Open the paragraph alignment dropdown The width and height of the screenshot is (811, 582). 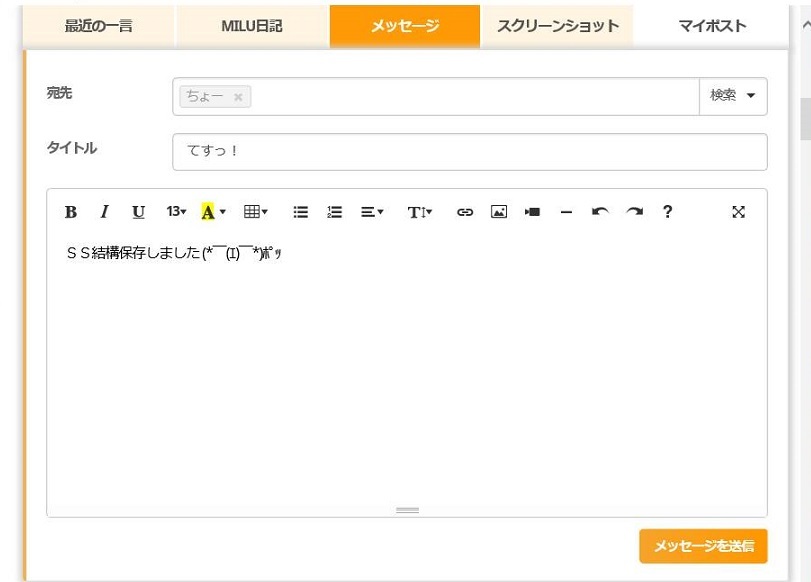[372, 212]
